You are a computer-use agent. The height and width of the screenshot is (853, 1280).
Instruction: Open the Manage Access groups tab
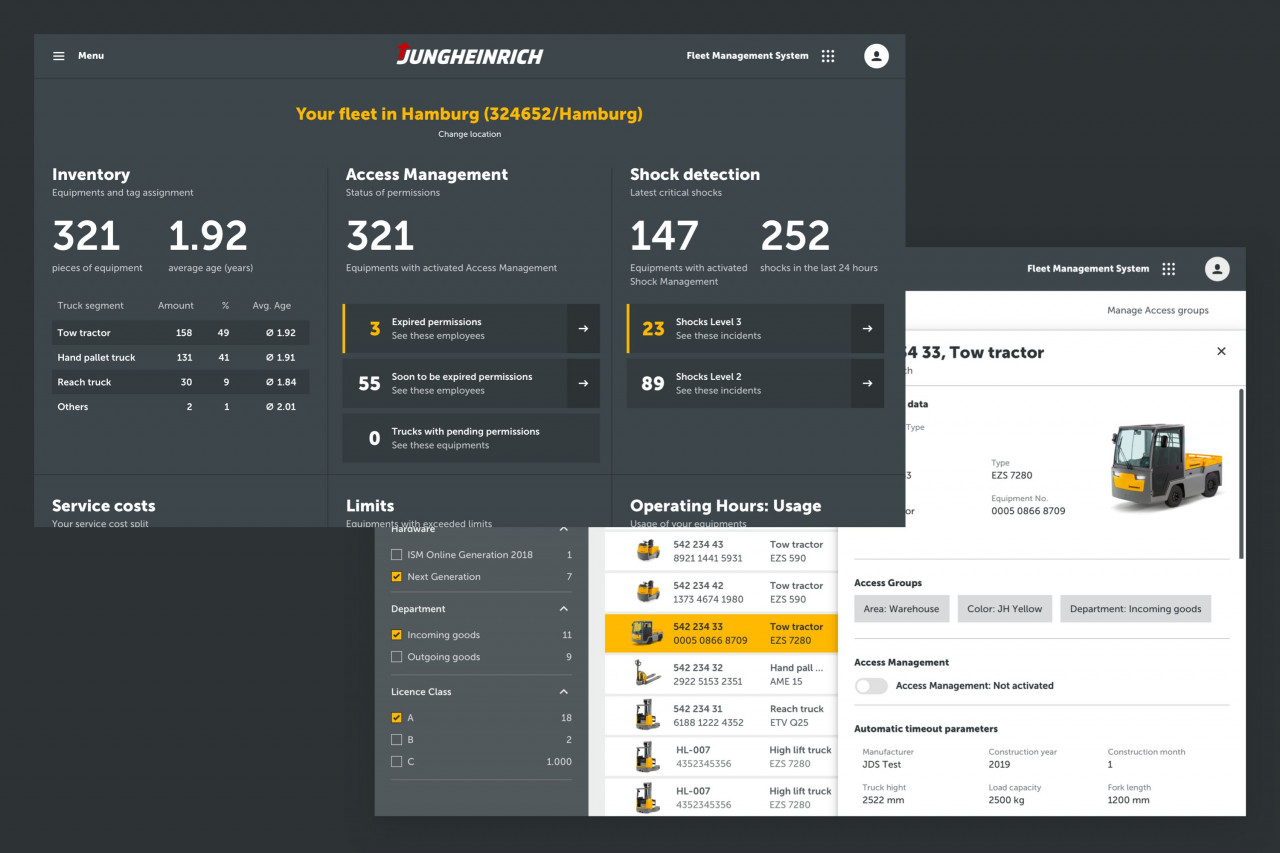[x=1157, y=311]
